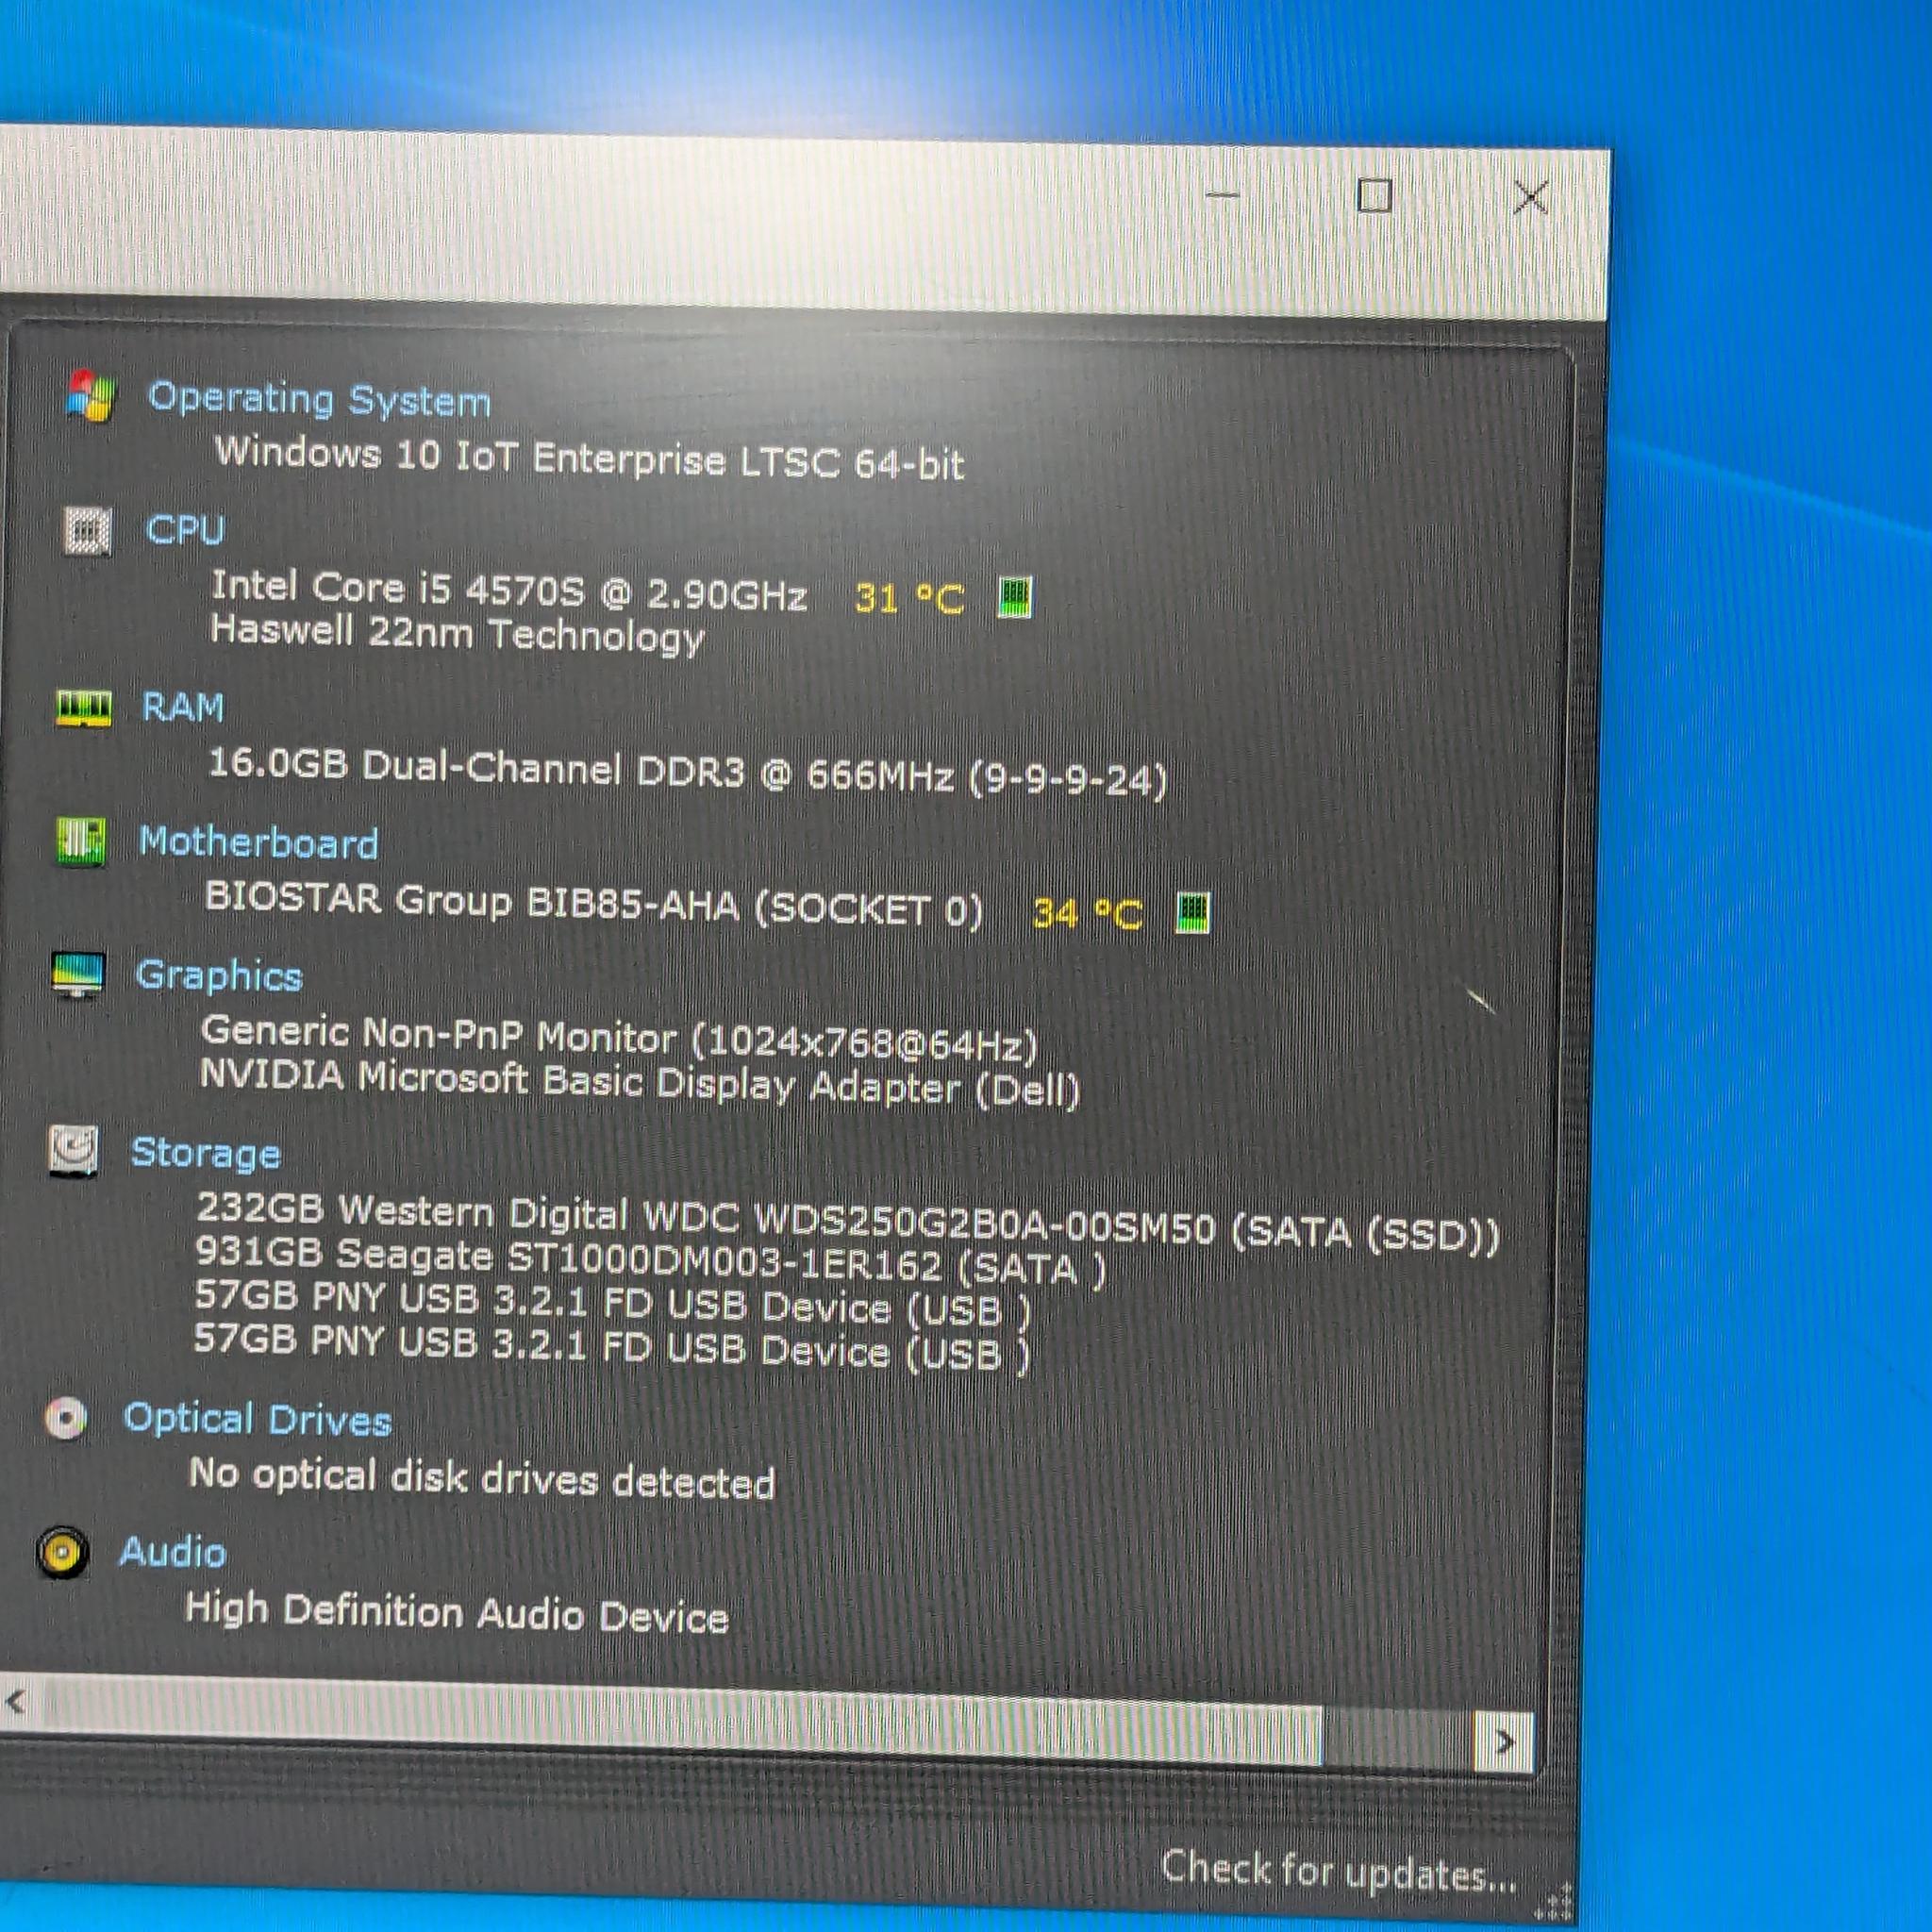Select the 232GB Western Digital SSD line

click(848, 1221)
